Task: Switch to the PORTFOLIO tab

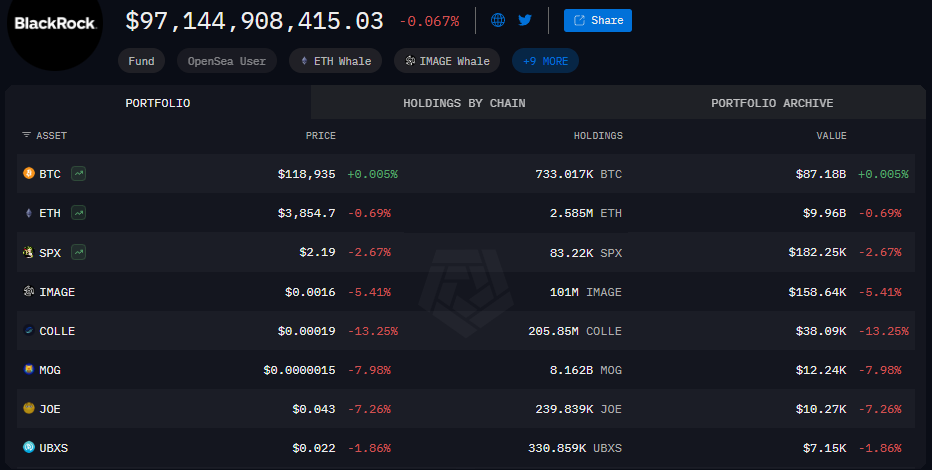Action: pyautogui.click(x=158, y=103)
